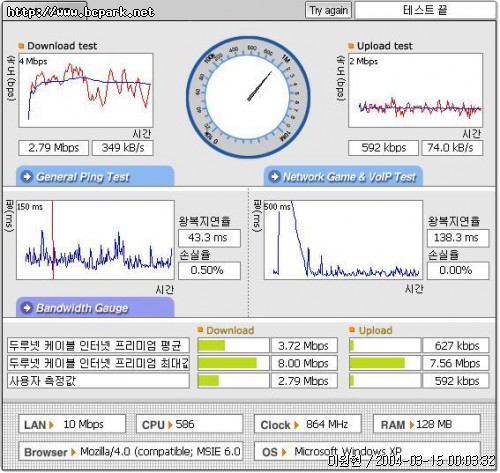Click the 627 kbps upload progress bar
The width and height of the screenshot is (500, 473).
[385, 345]
